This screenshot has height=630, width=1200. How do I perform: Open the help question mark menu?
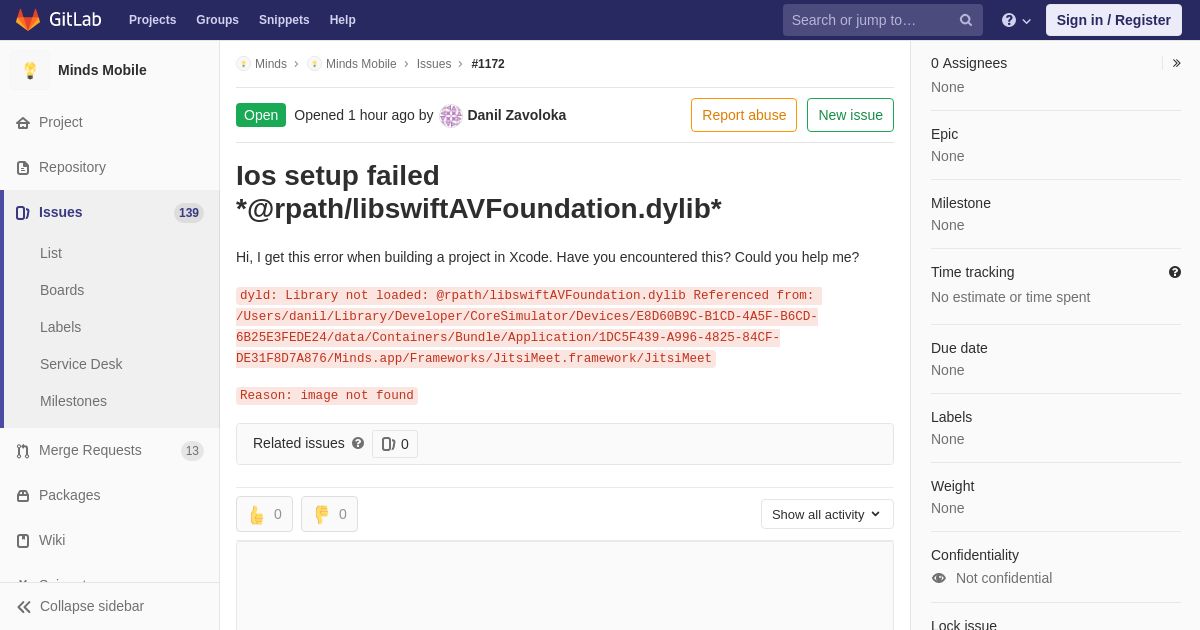coord(1016,20)
